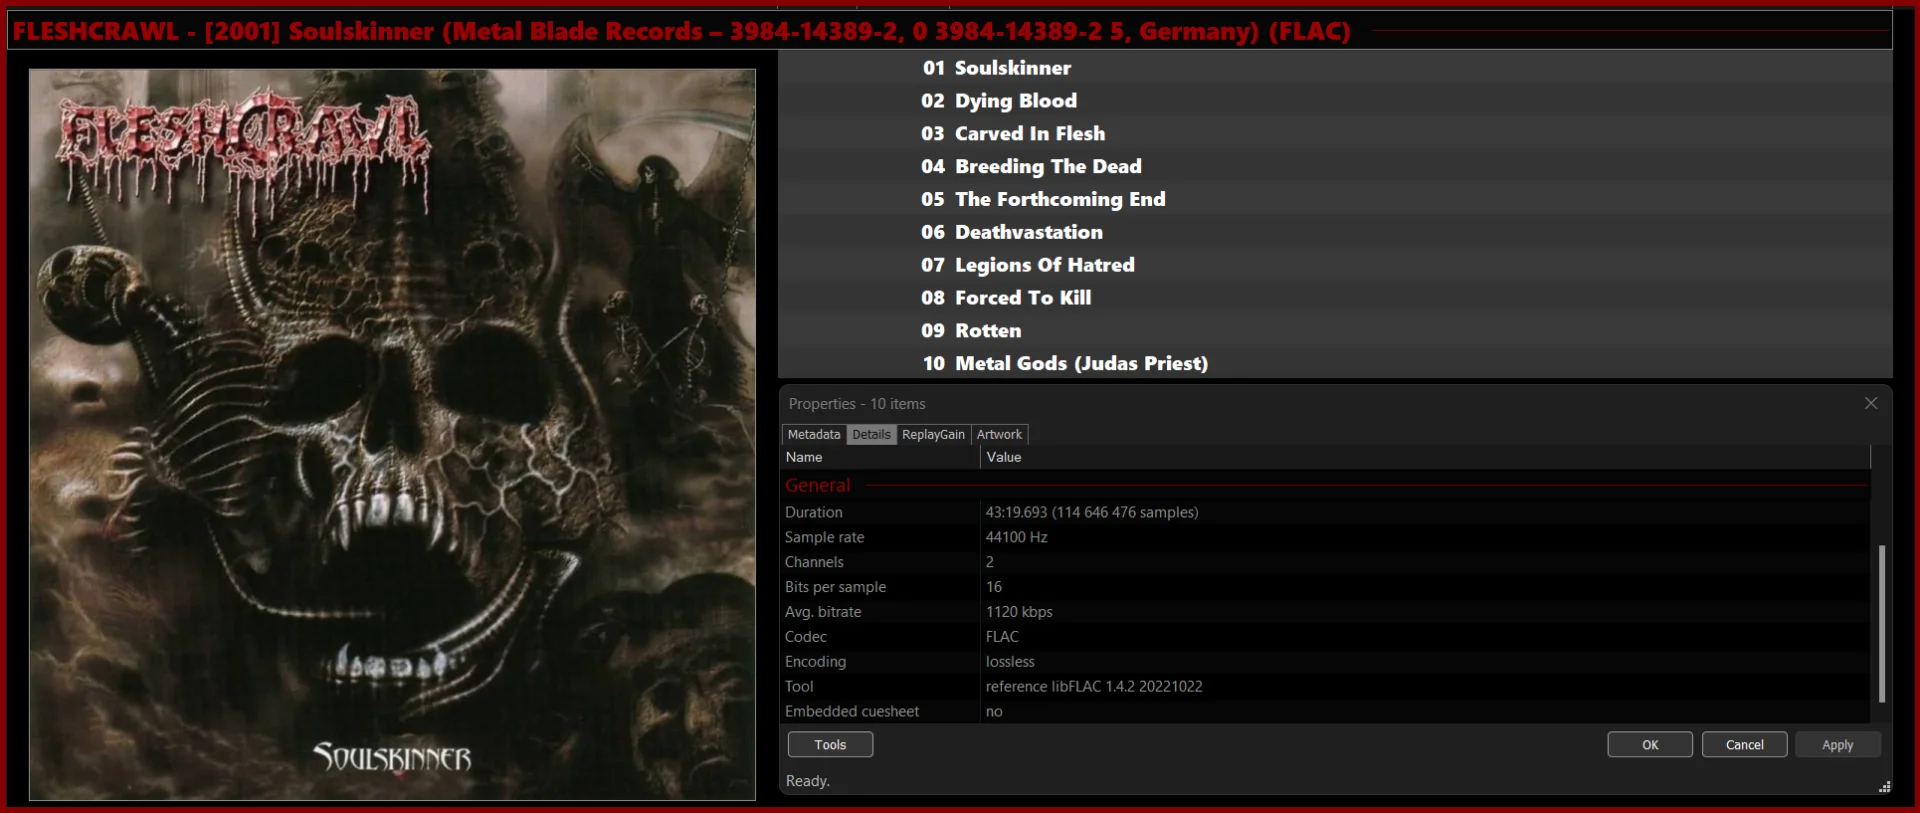
Task: Click the Sample rate value 44100 Hz
Action: click(1017, 537)
